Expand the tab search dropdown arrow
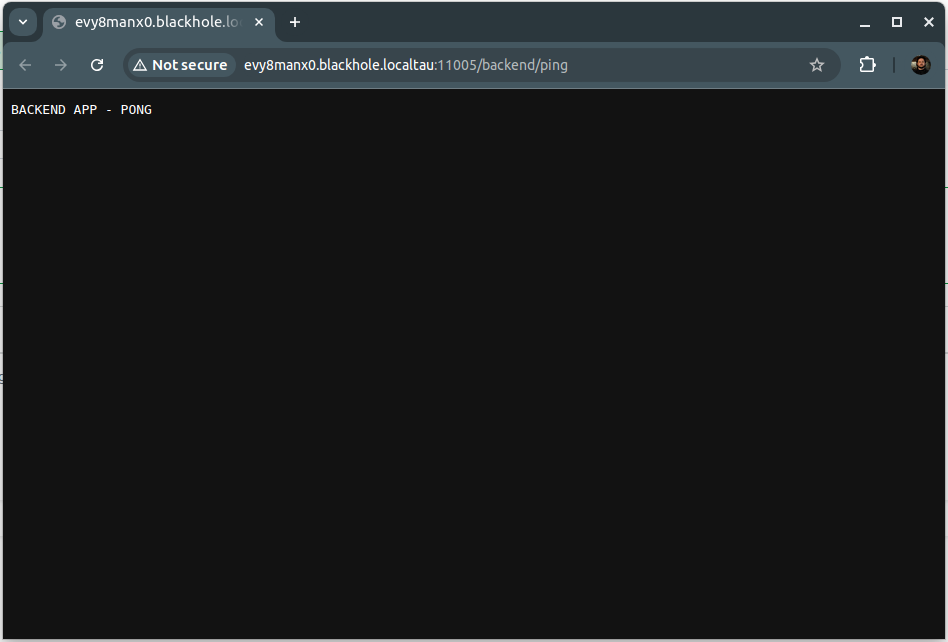The width and height of the screenshot is (948, 642). 22,22
